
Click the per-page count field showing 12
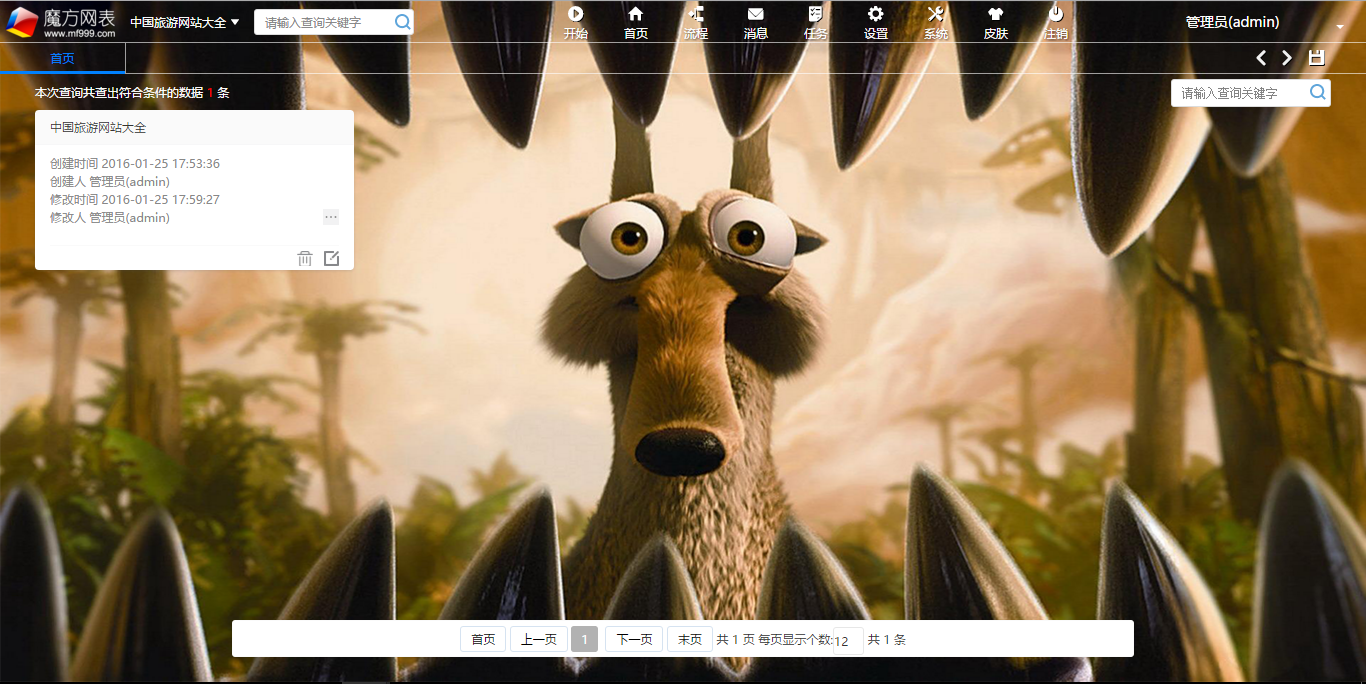[848, 641]
